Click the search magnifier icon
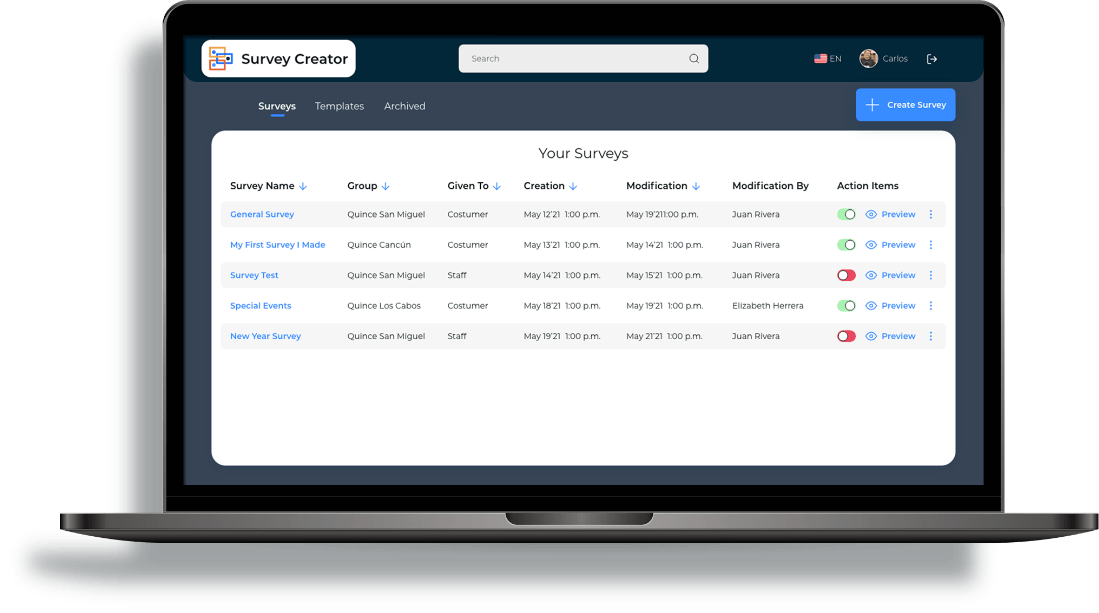The image size is (1099, 613). coord(694,58)
